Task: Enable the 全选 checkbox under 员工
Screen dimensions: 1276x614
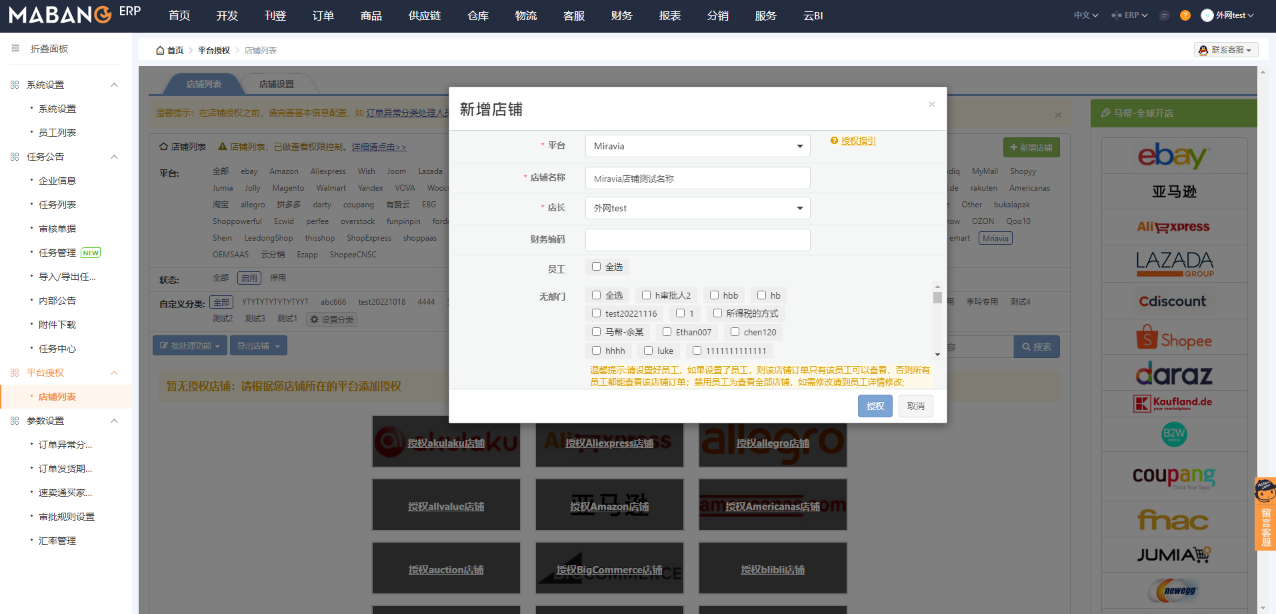Action: pos(597,268)
